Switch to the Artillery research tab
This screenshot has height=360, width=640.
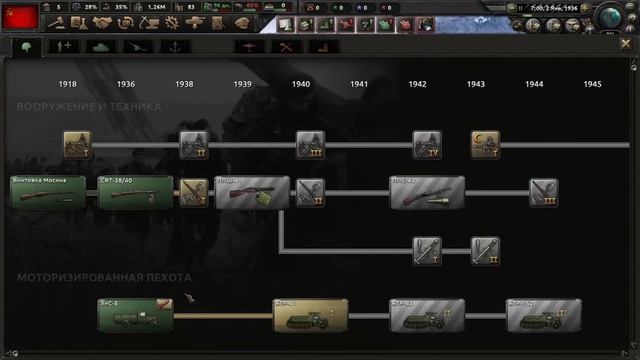pos(138,47)
